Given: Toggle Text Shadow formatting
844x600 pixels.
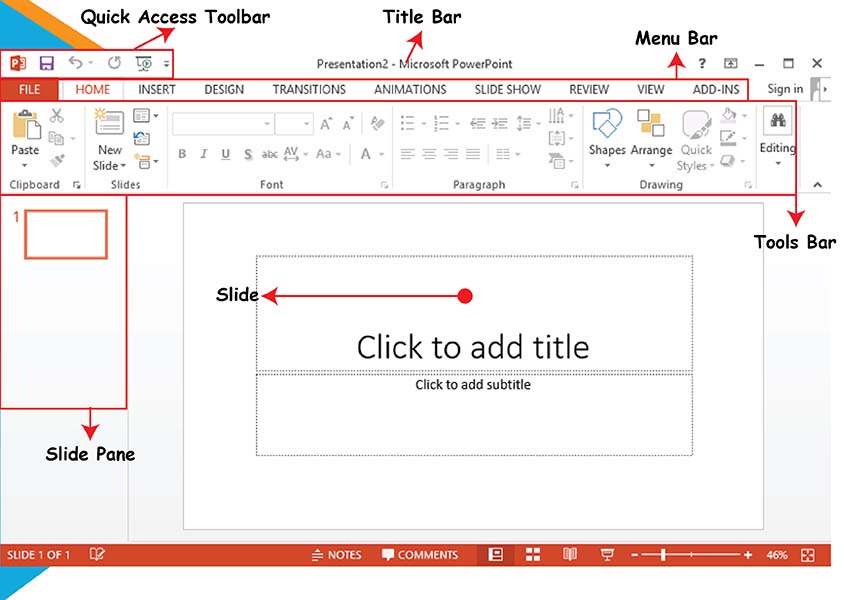Looking at the screenshot, I should [x=248, y=155].
